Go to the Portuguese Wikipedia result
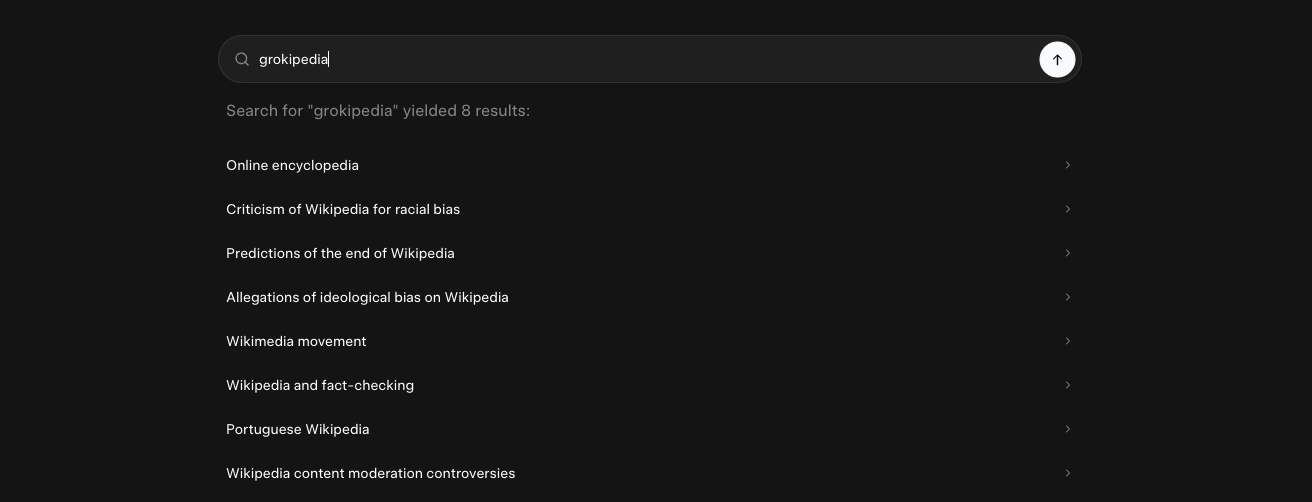This screenshot has height=502, width=1312. pos(298,429)
